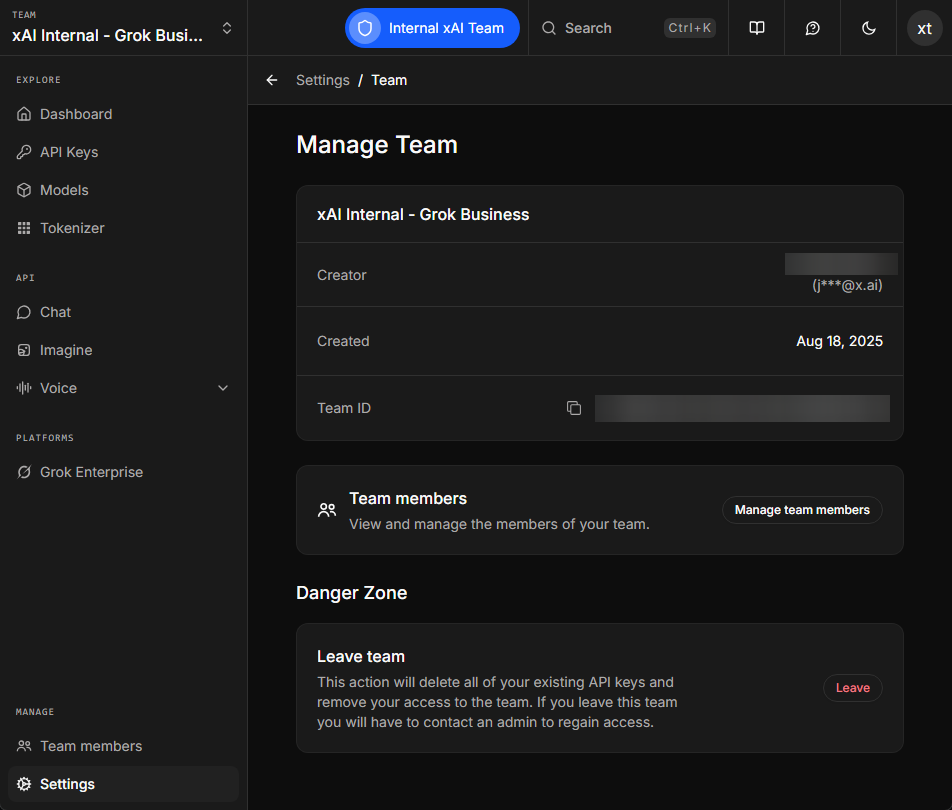The width and height of the screenshot is (952, 810).
Task: Click the Imagine image icon
Action: click(x=24, y=350)
